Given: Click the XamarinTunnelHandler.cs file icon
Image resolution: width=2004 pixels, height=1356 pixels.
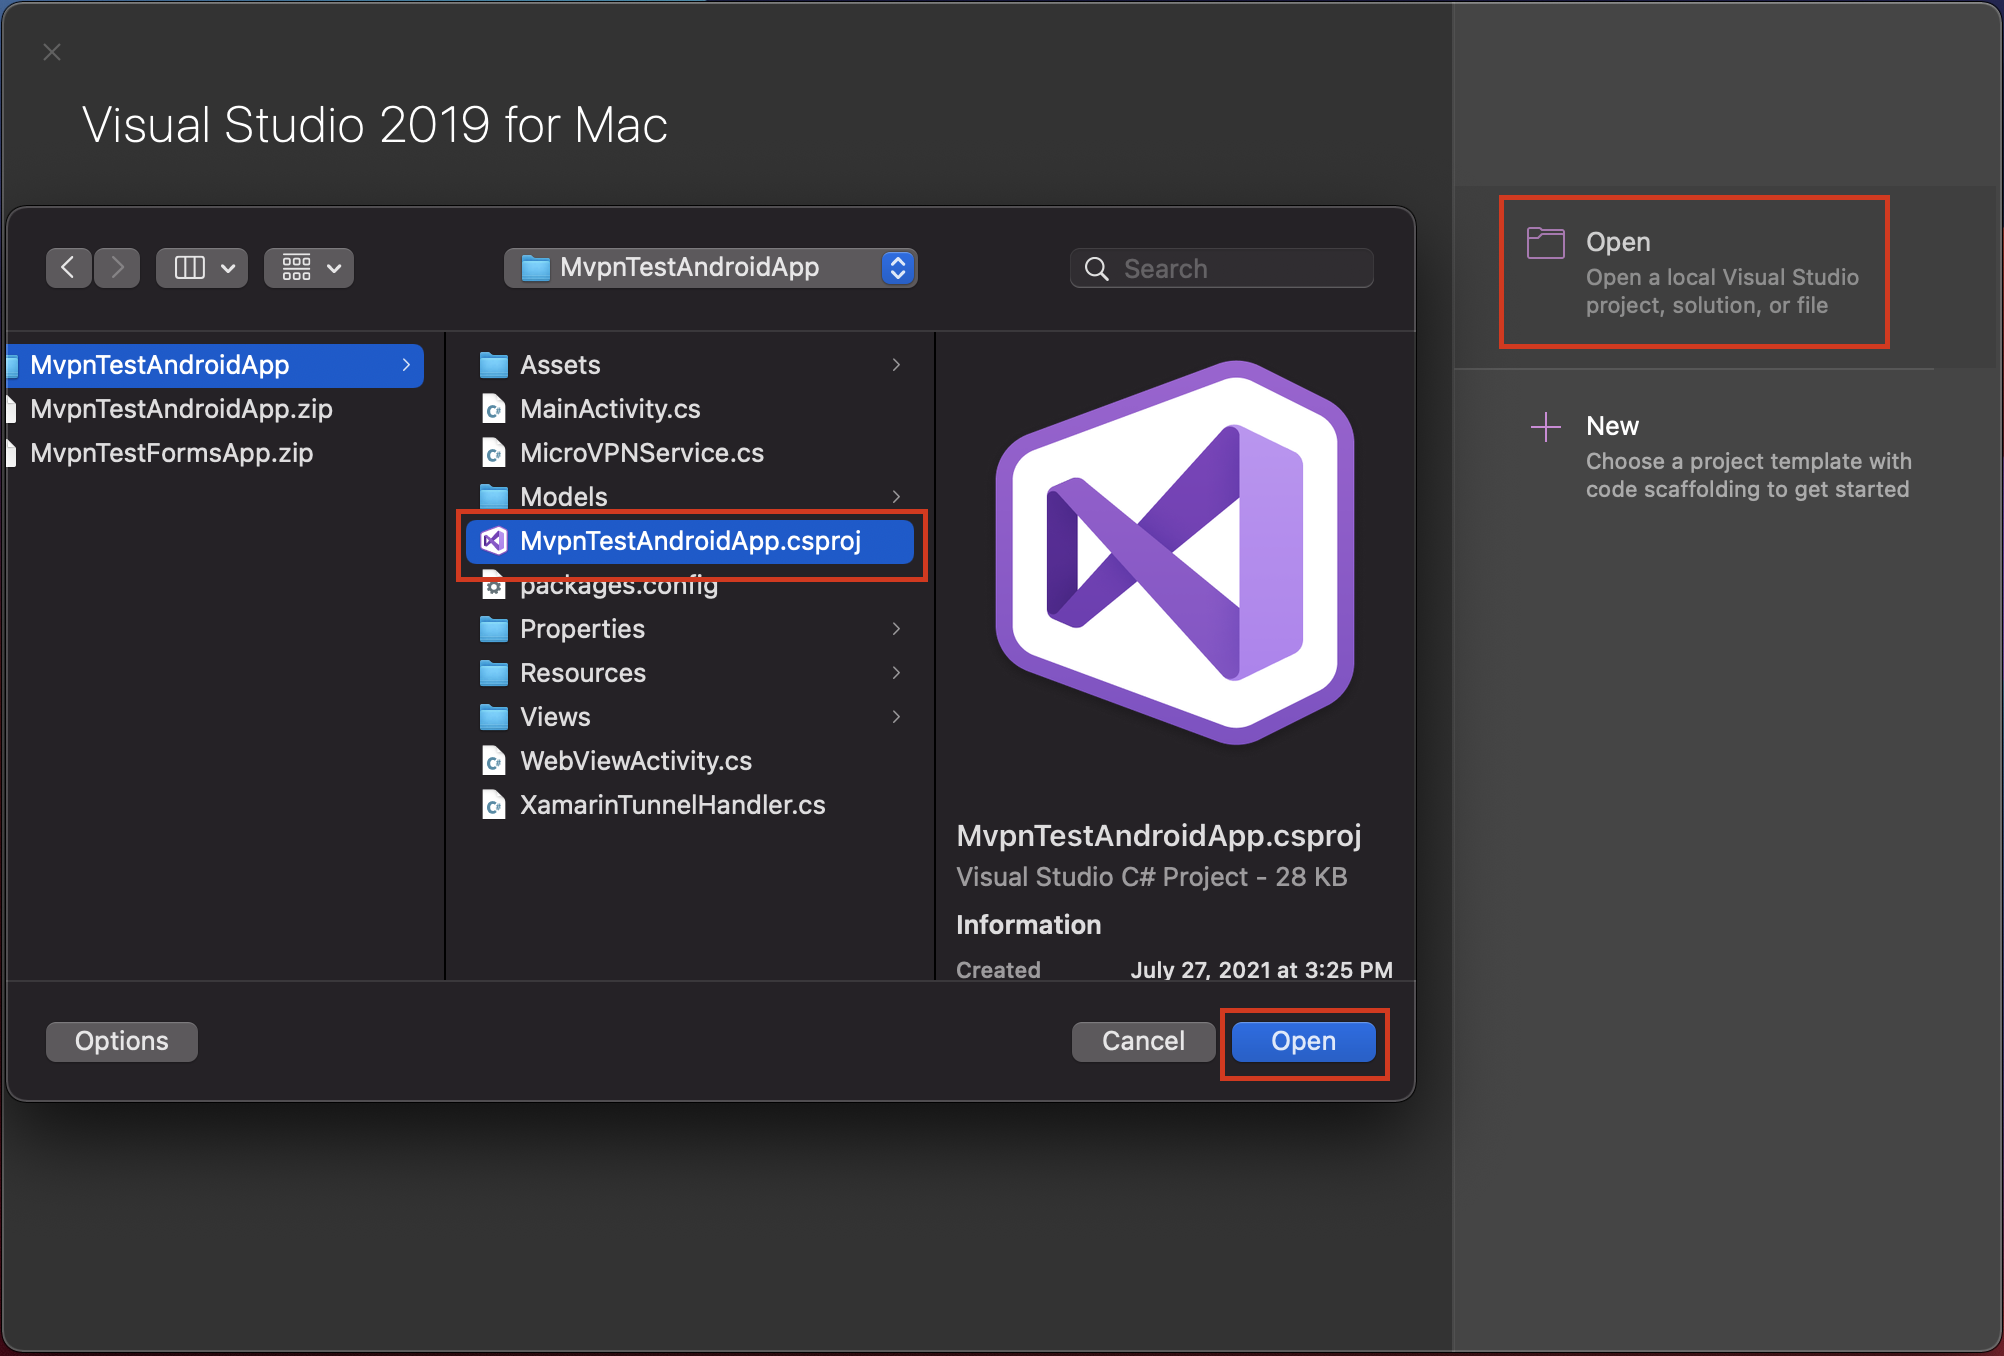Looking at the screenshot, I should point(494,805).
